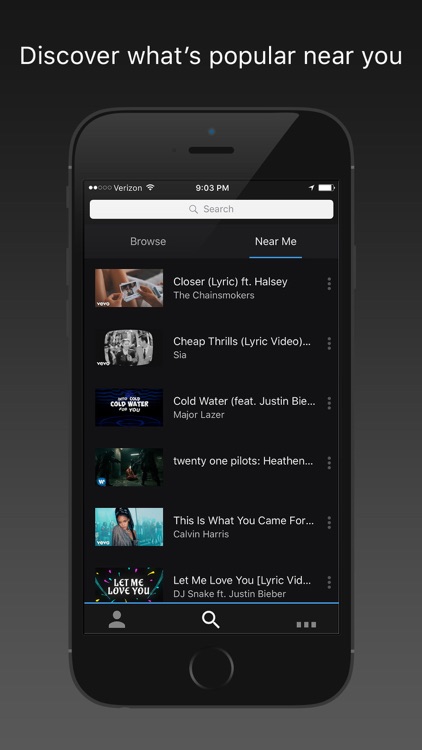Select title 'Closer (Lyric) ft. Halsey'
Viewport: 422px width, 750px height.
[x=230, y=282]
